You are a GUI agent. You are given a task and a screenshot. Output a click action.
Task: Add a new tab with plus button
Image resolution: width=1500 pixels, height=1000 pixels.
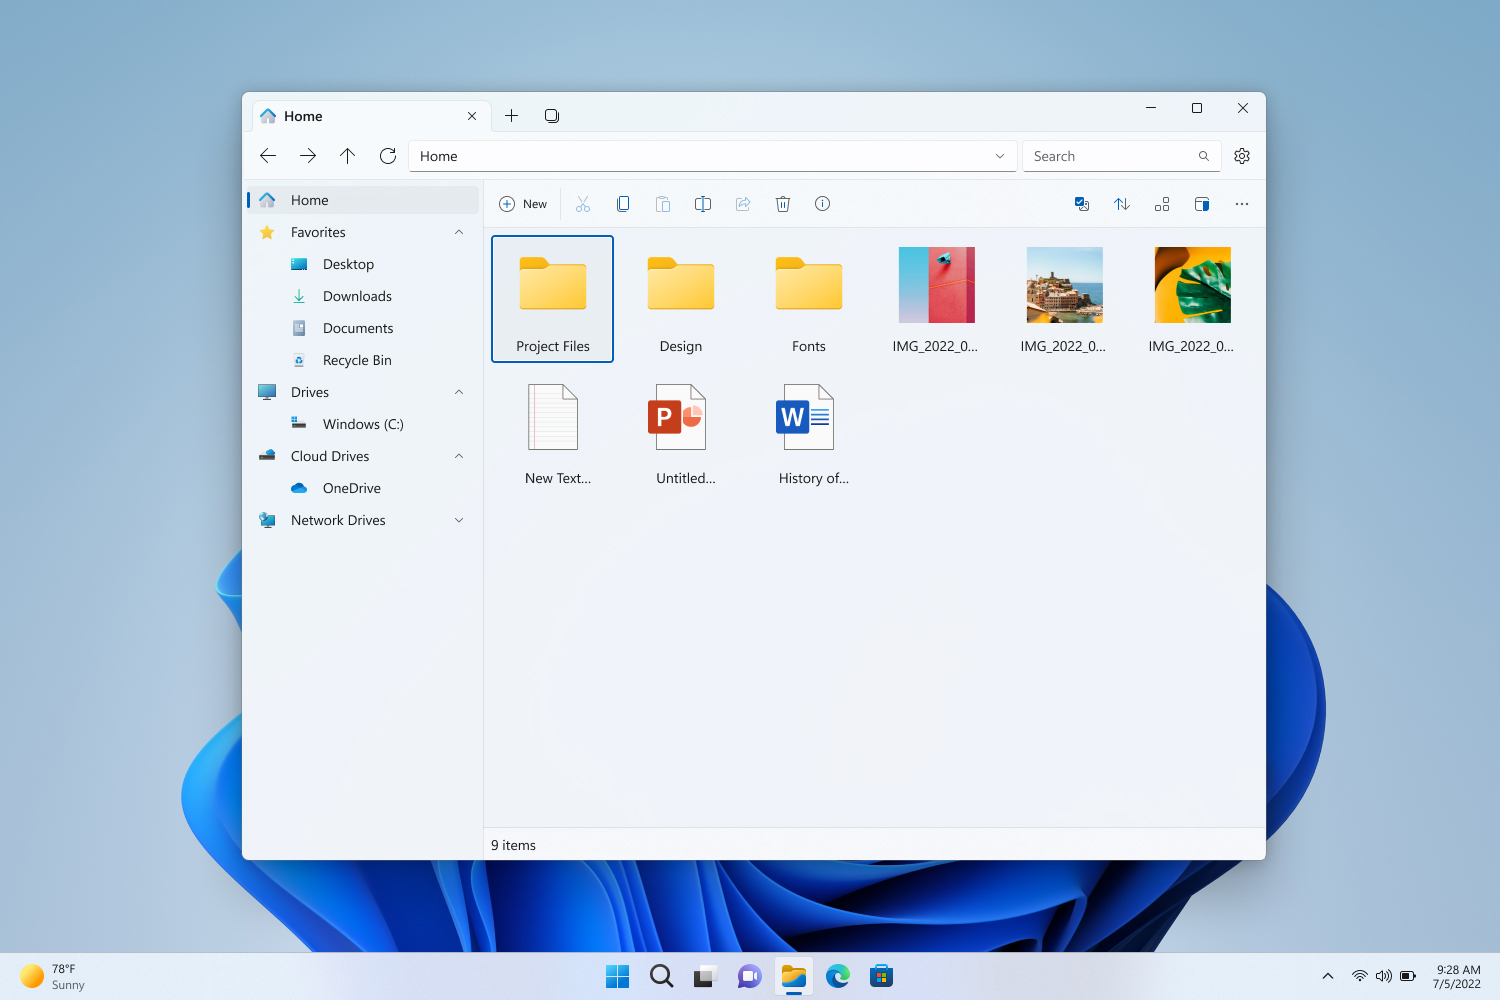[x=511, y=116]
